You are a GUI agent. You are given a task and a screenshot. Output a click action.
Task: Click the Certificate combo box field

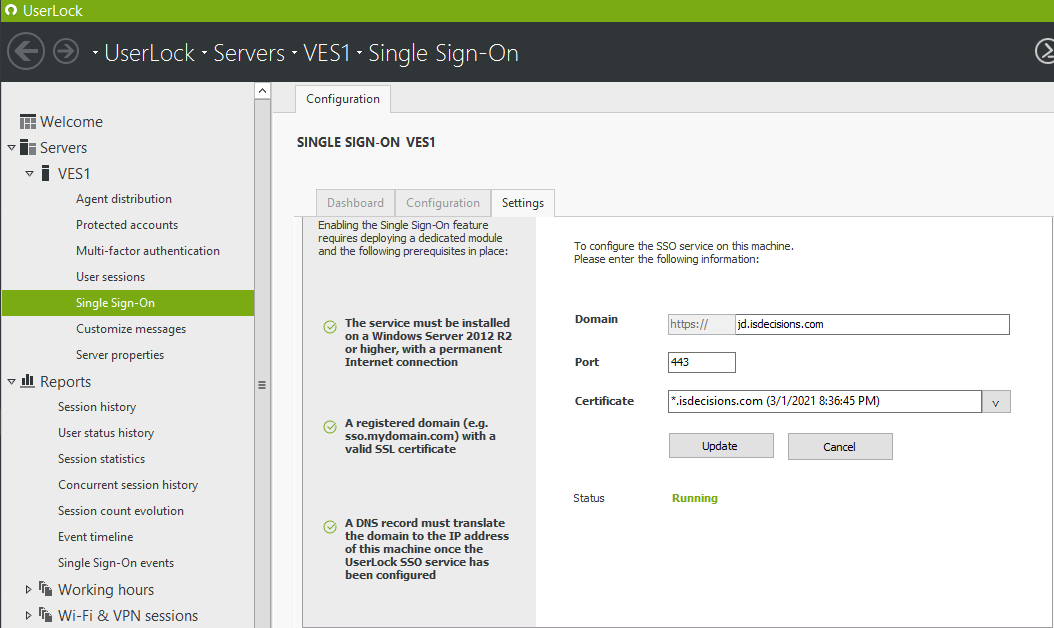pyautogui.click(x=825, y=401)
